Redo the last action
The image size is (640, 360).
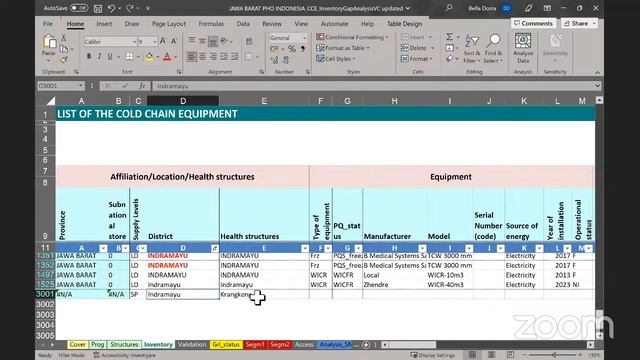click(130, 8)
